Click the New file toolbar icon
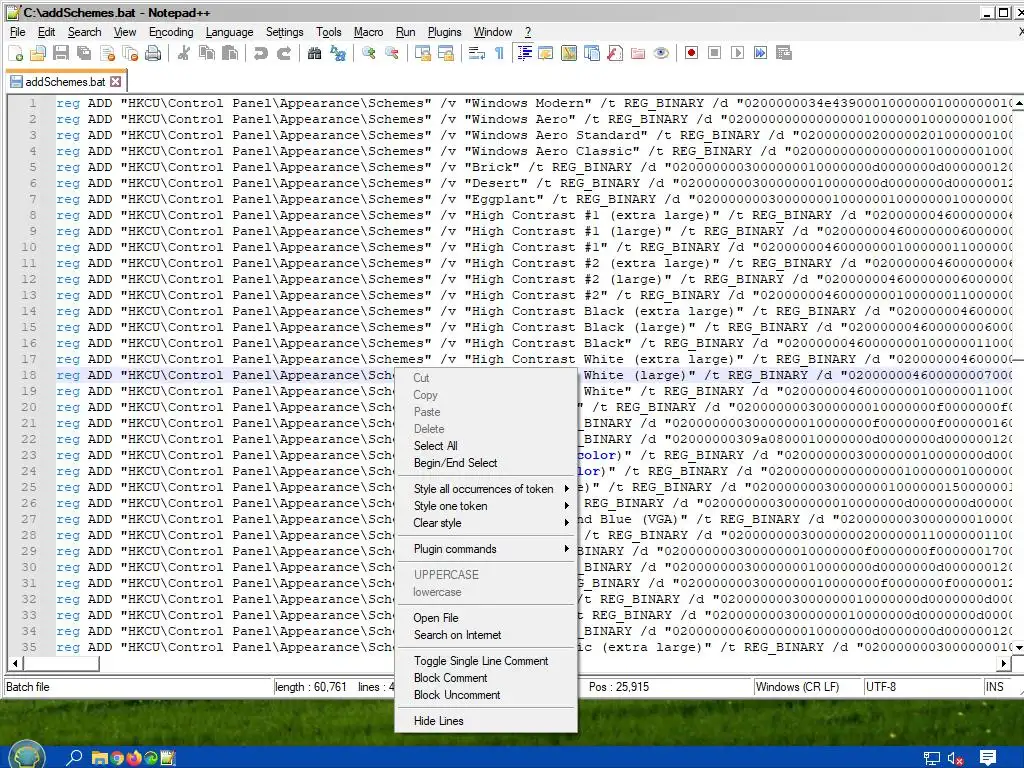Screen dimensions: 1024x768 tap(16, 54)
